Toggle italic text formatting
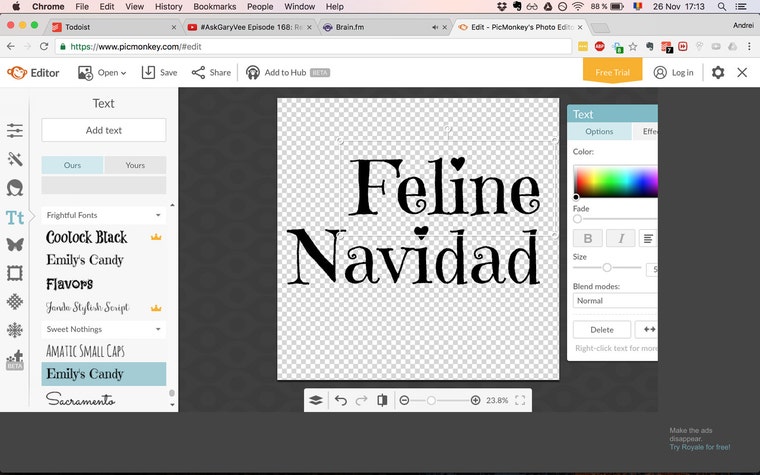 (621, 238)
